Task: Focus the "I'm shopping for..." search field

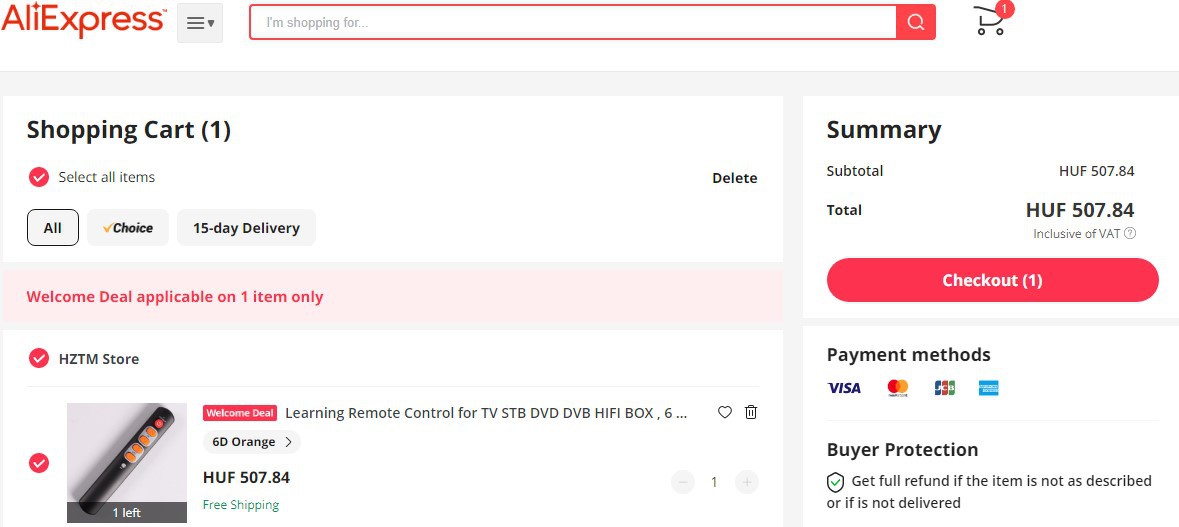Action: coord(572,22)
